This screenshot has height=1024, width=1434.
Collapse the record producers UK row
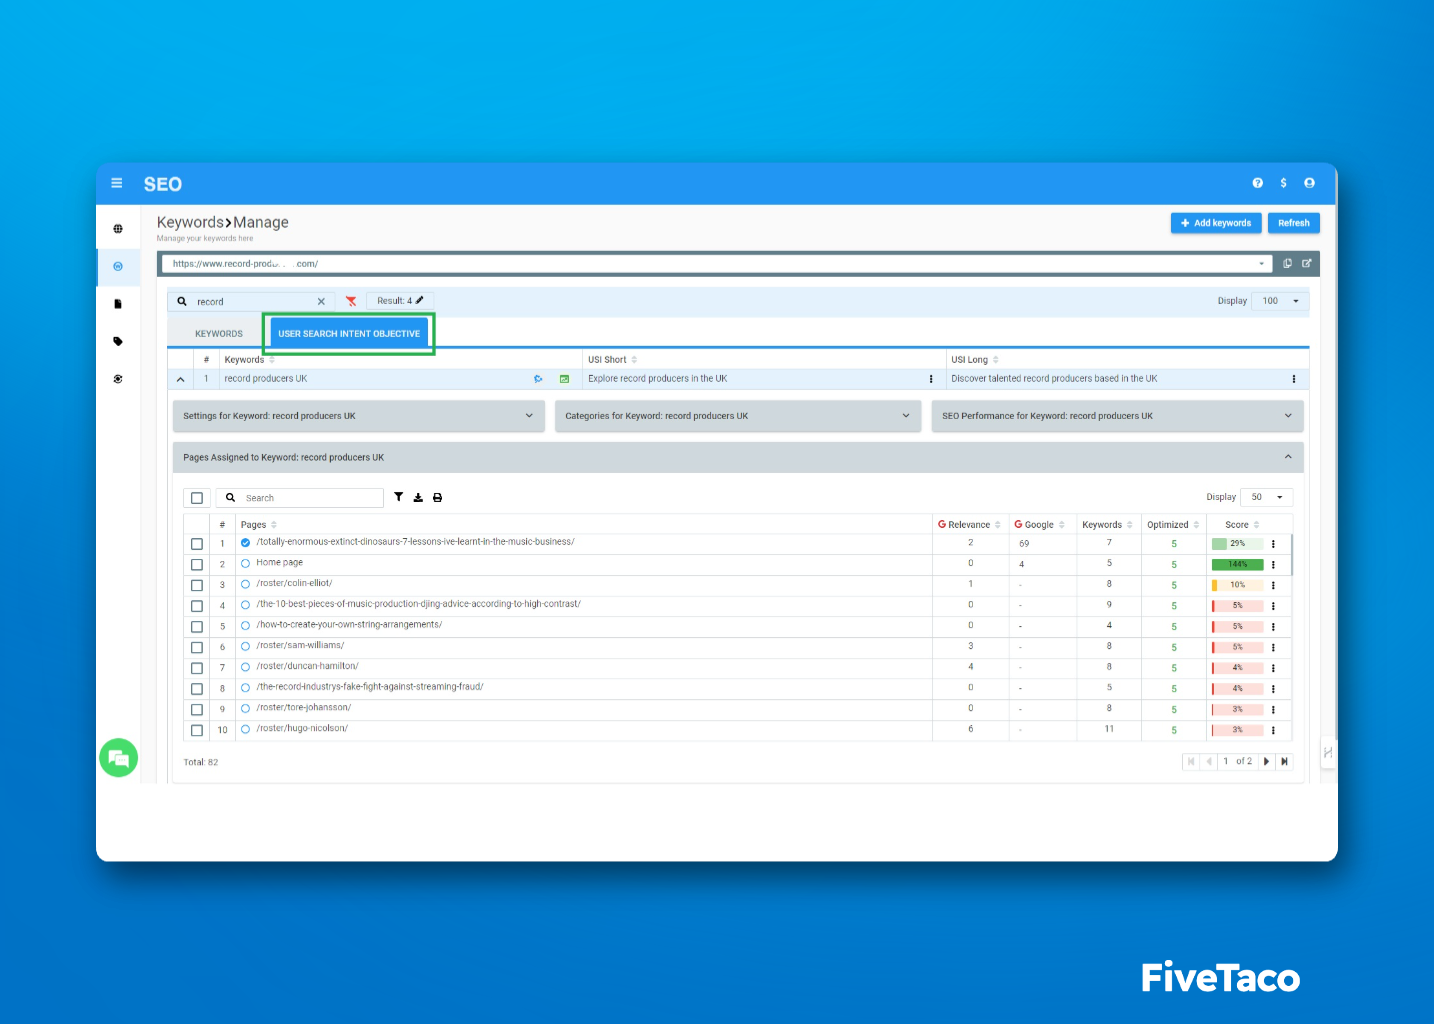[180, 379]
